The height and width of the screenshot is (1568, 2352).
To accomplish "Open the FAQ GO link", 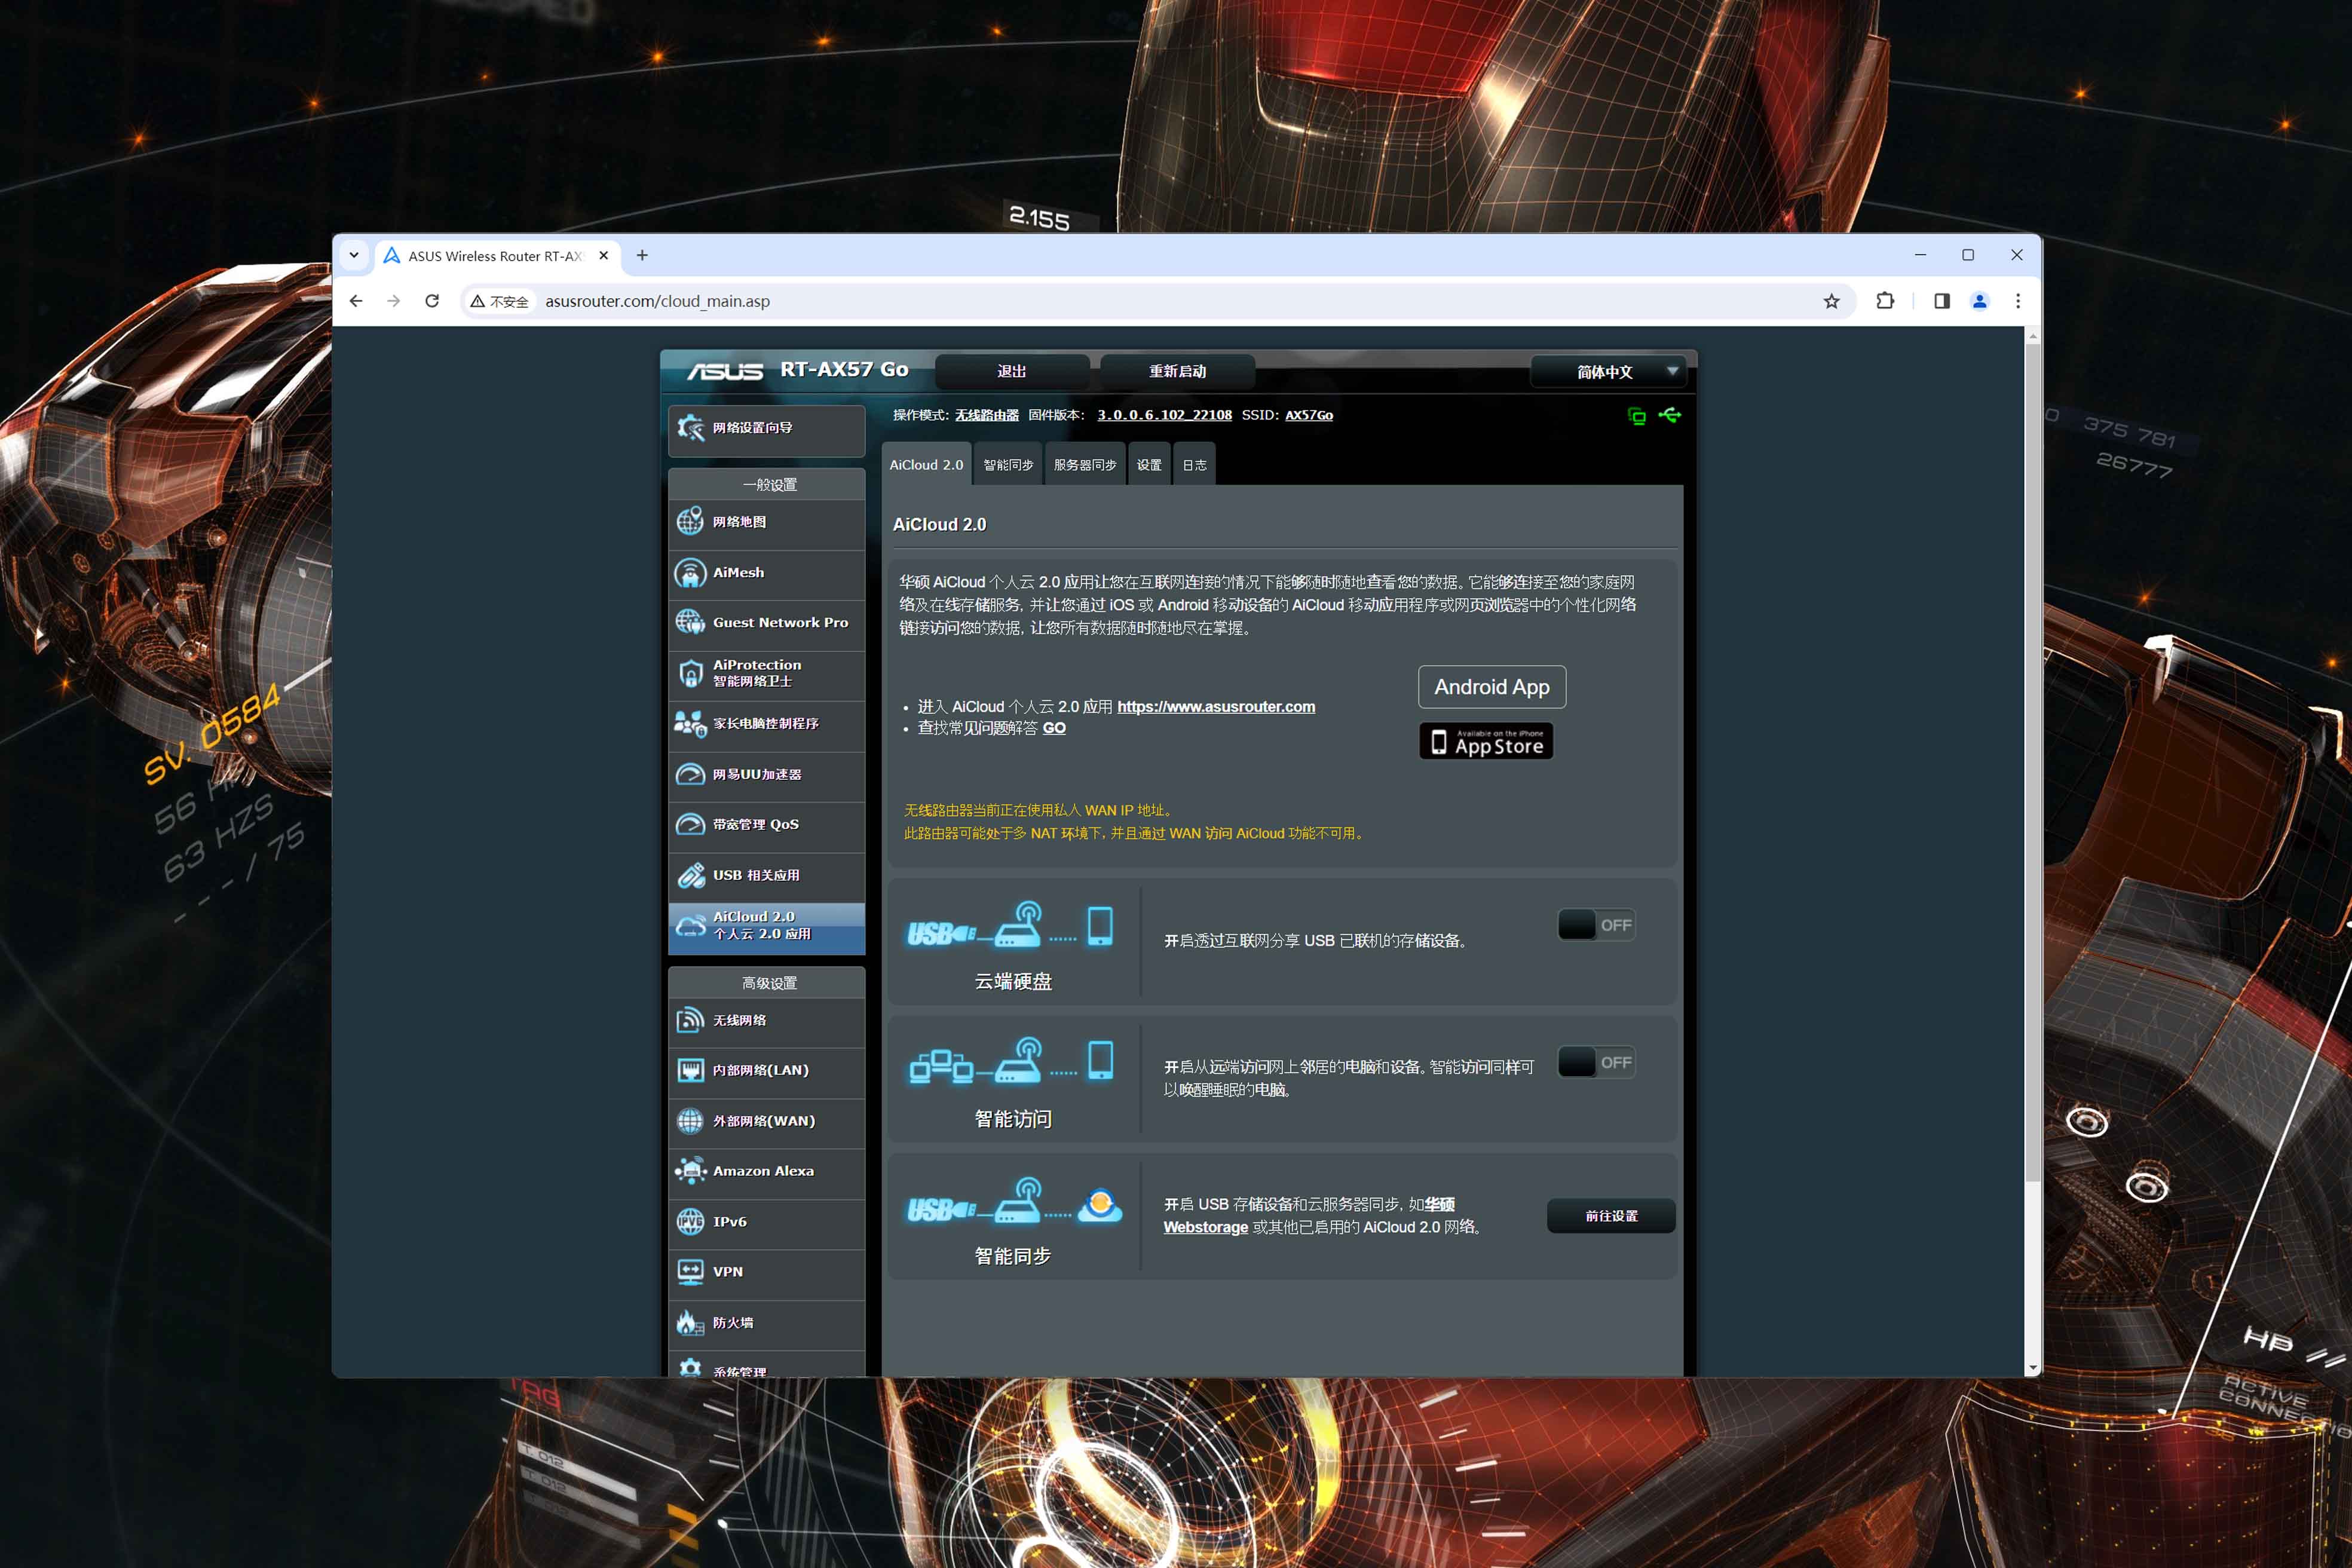I will tap(1054, 728).
